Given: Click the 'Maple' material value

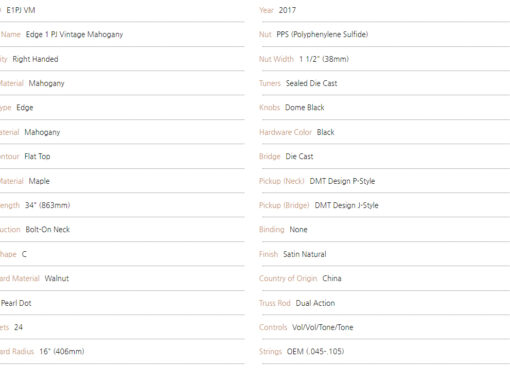Looking at the screenshot, I should point(39,181).
